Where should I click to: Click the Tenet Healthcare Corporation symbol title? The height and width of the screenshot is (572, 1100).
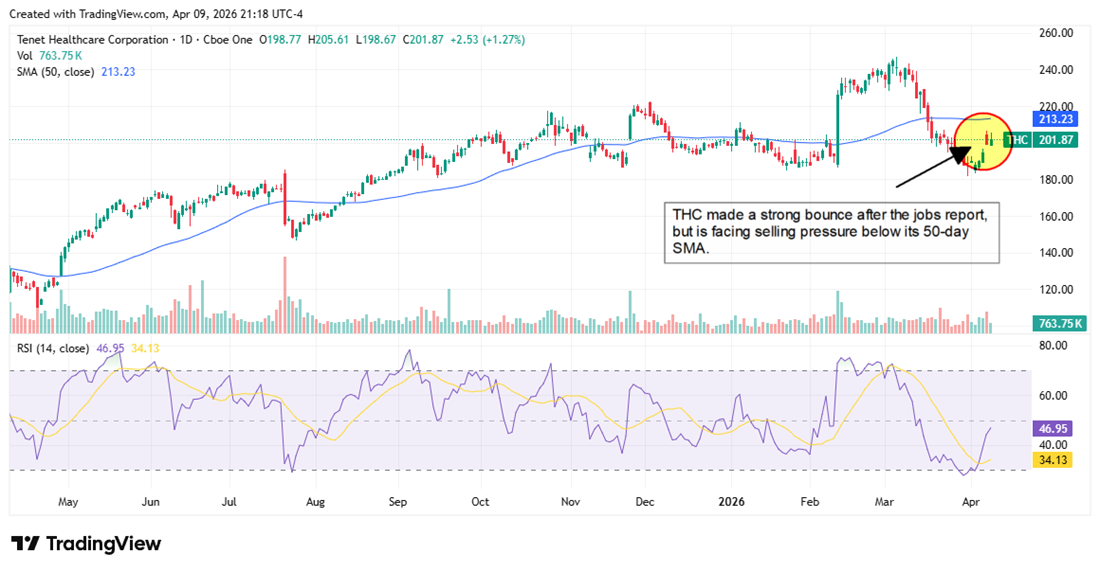pyautogui.click(x=93, y=39)
